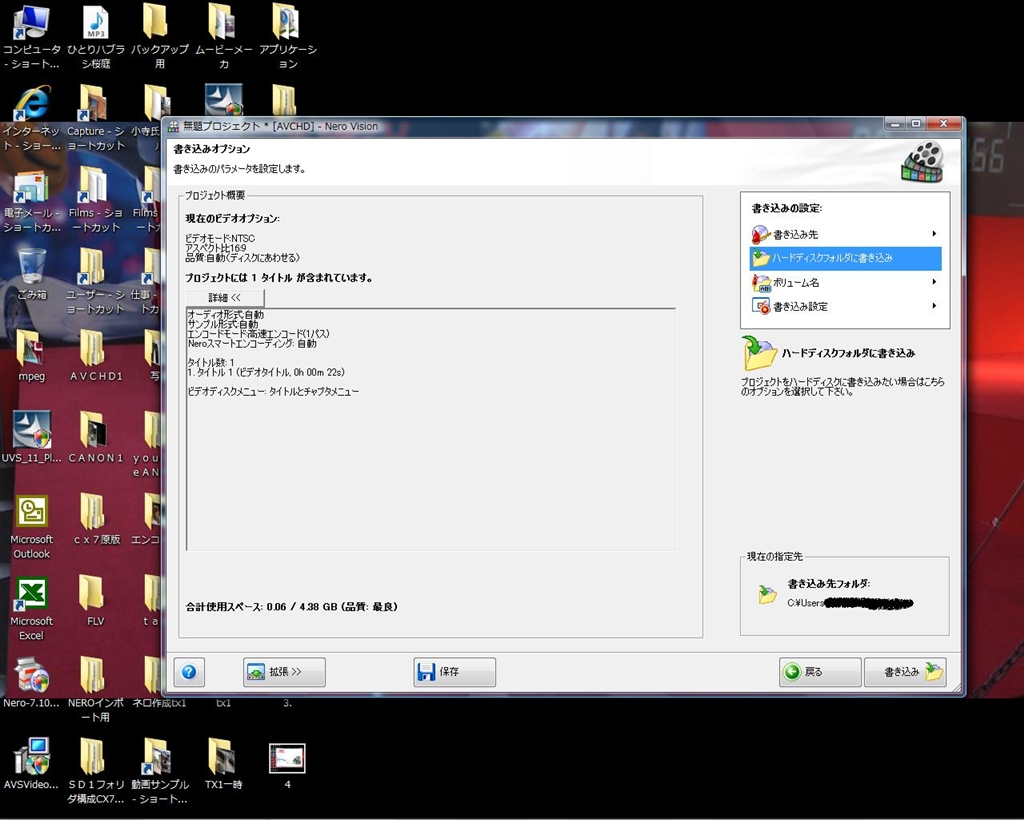
Task: Launch Nero-7.10... installer icon
Action: coord(31,682)
